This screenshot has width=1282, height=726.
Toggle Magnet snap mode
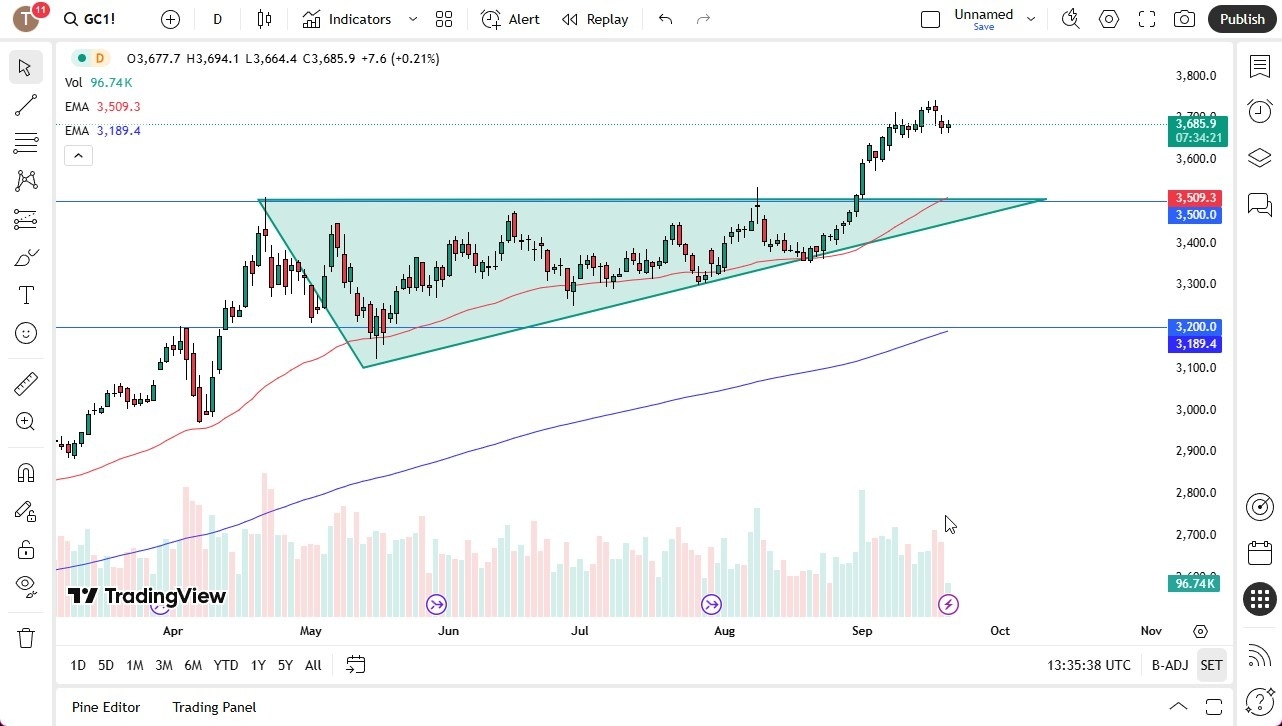pyautogui.click(x=25, y=472)
